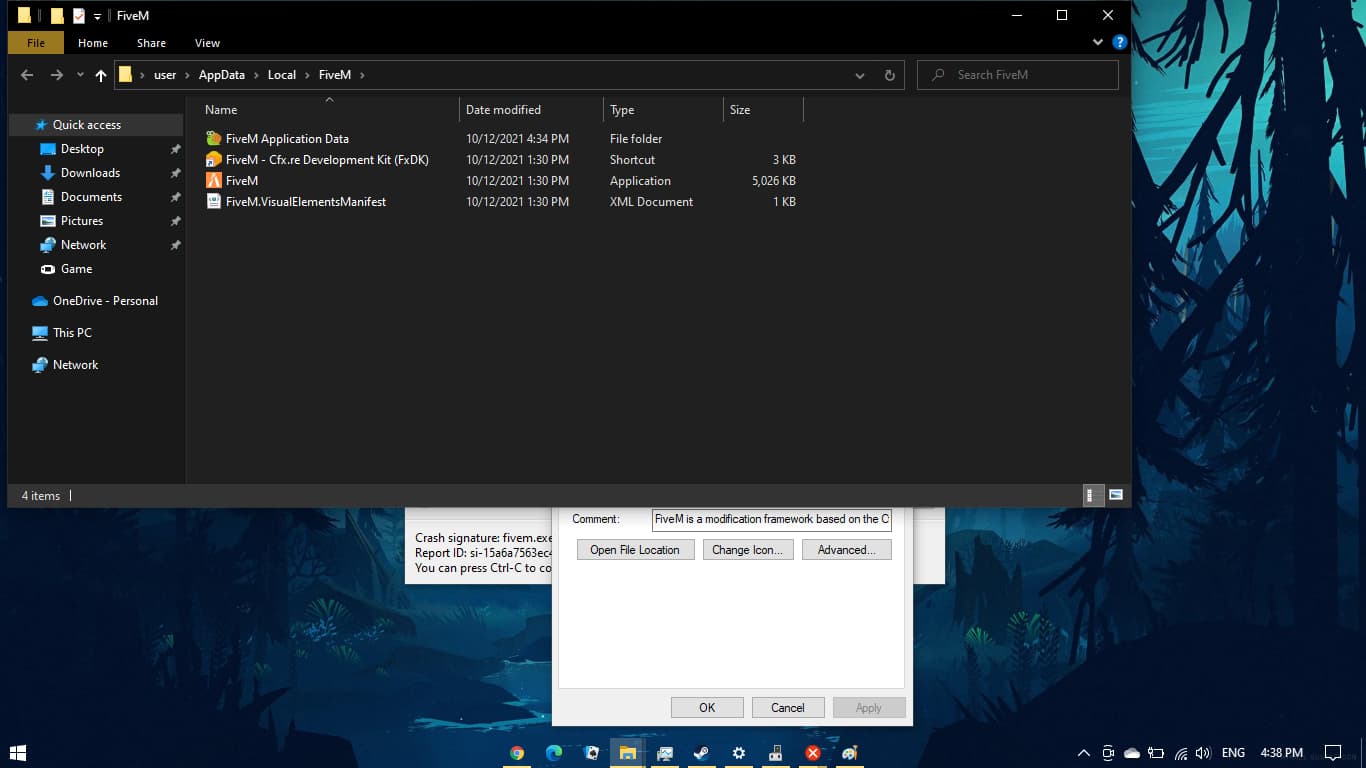The width and height of the screenshot is (1366, 768).
Task: Select the FxDK shortcut icon
Action: coord(213,160)
